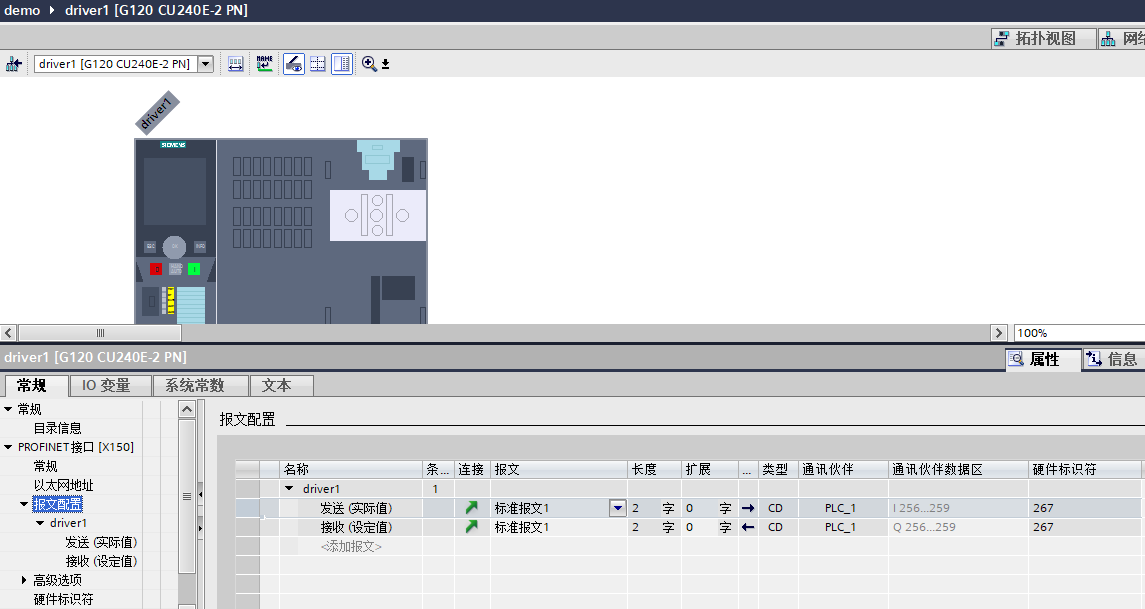Select the light blue connector on drive

[x=378, y=158]
